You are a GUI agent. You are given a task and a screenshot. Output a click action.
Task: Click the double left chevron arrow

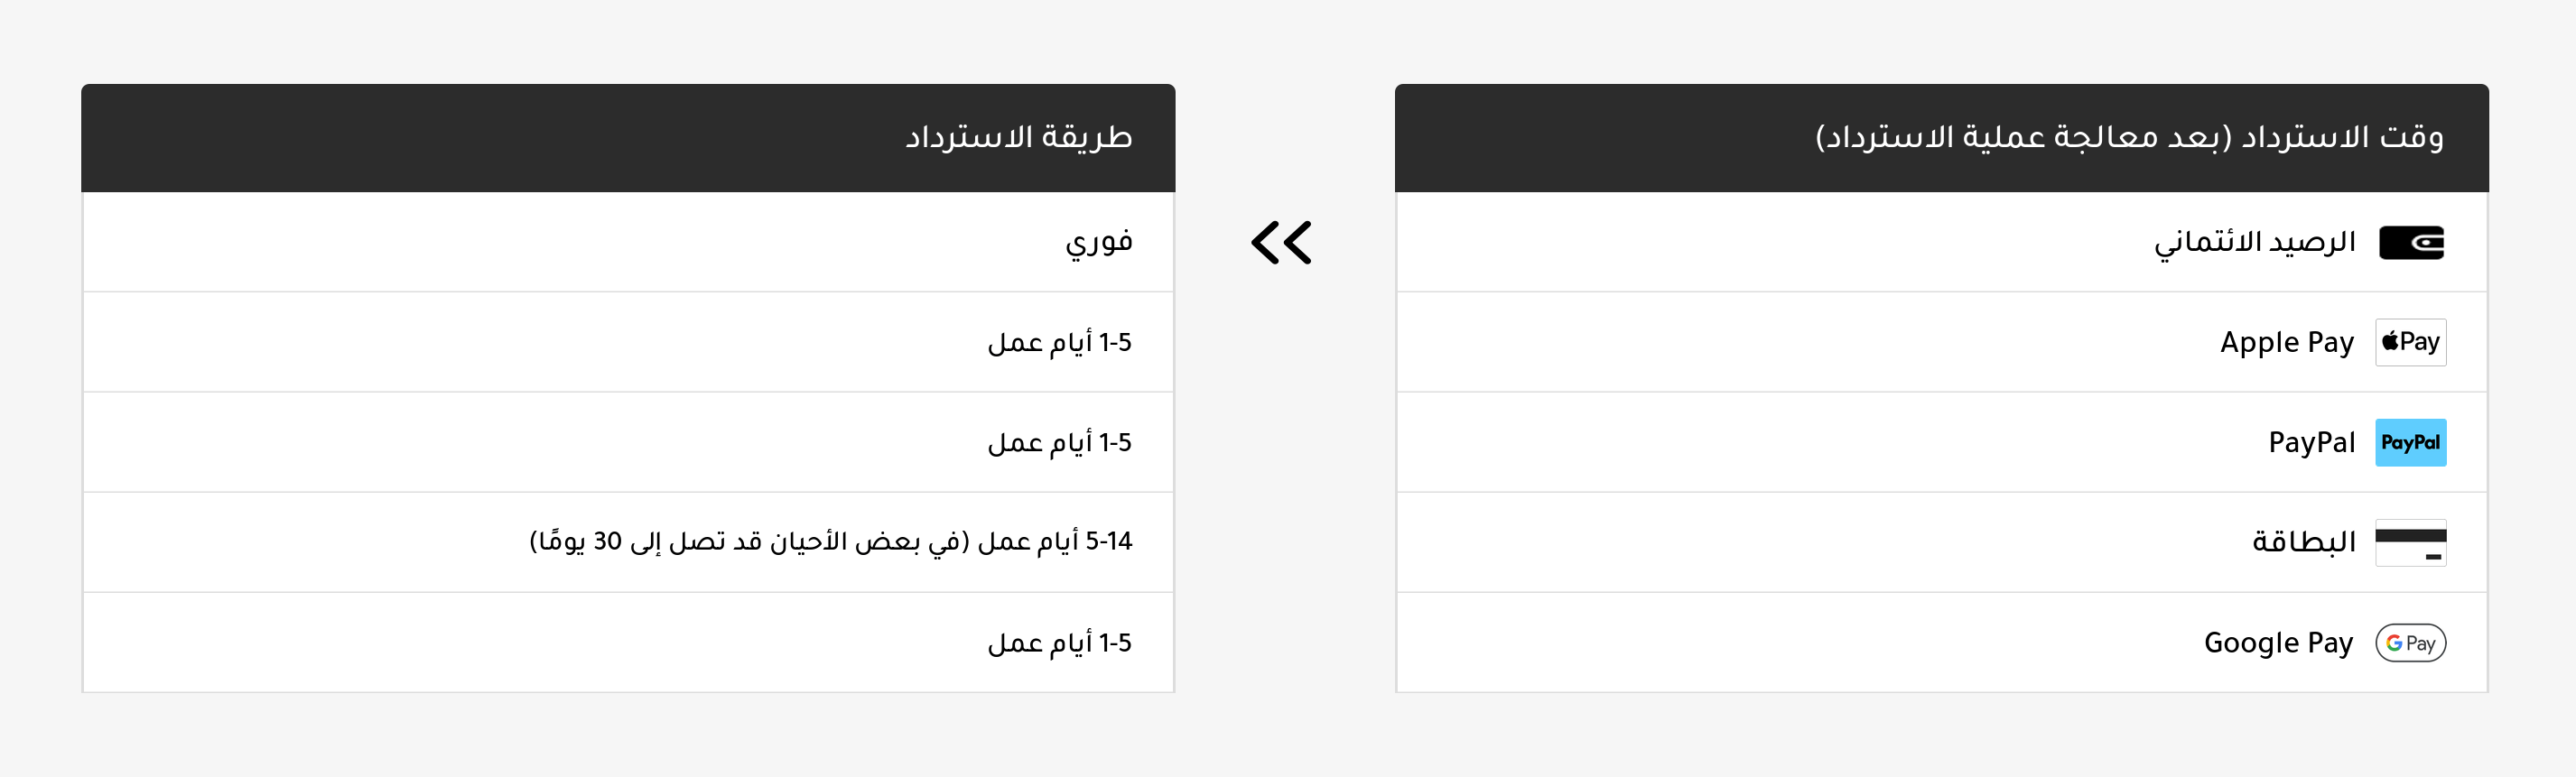1281,243
